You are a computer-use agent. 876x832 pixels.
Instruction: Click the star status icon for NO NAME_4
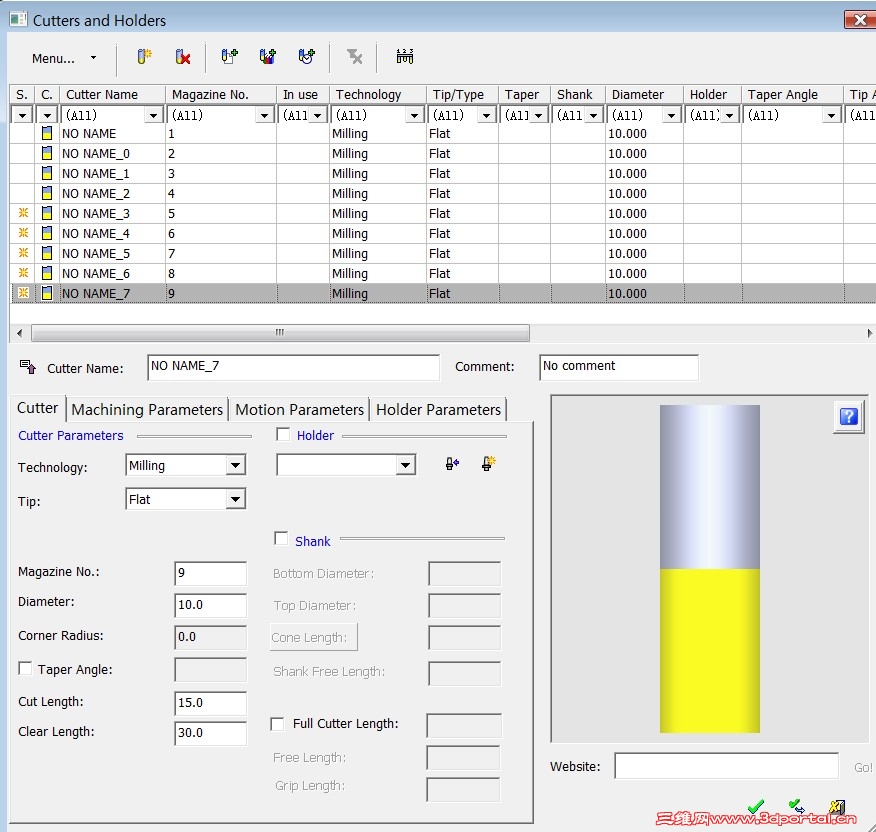tap(23, 233)
